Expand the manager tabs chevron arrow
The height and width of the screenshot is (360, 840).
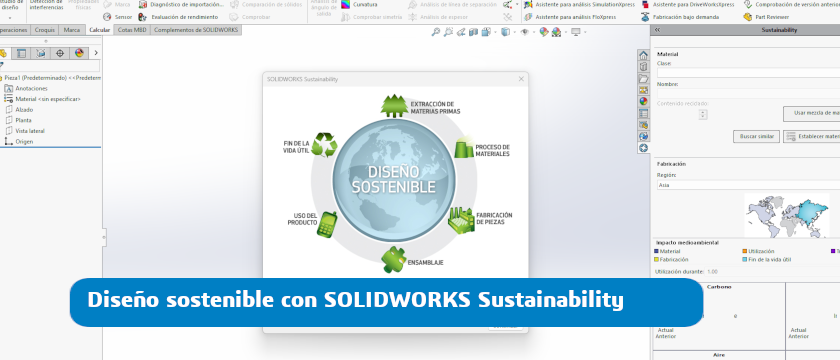click(x=96, y=53)
